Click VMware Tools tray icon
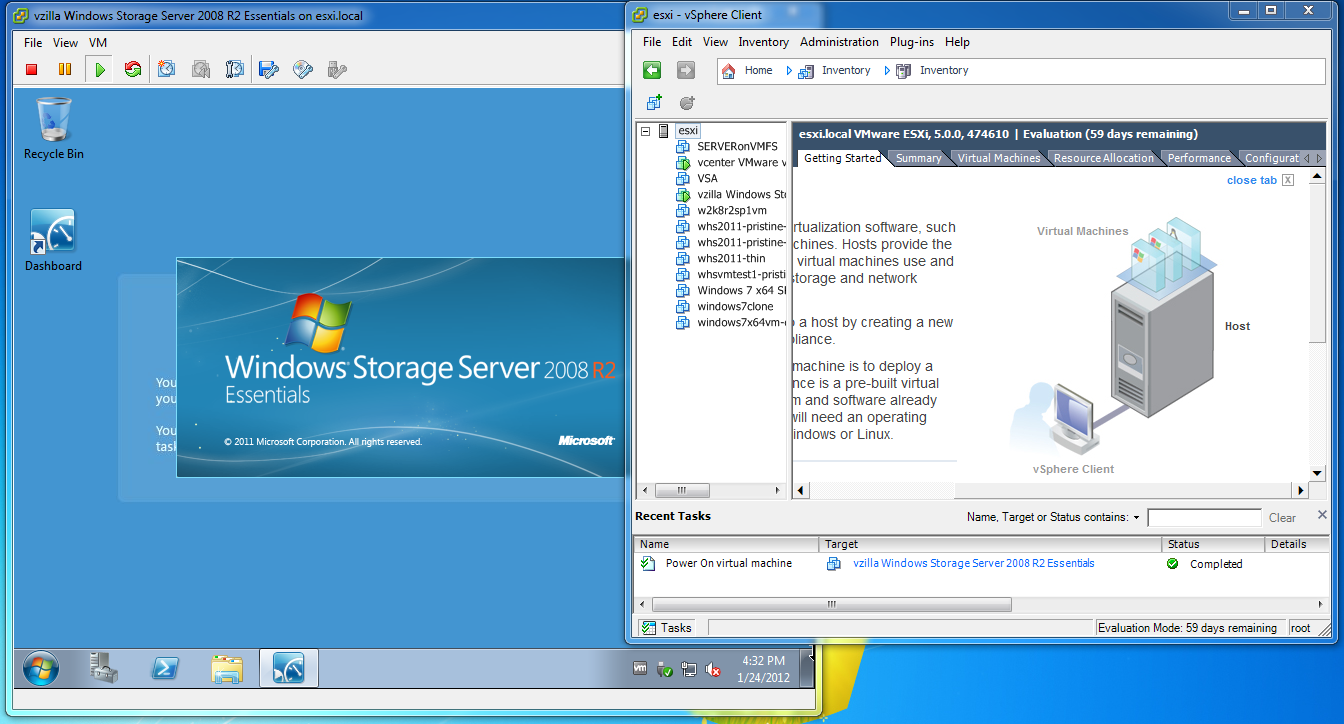 tap(641, 669)
